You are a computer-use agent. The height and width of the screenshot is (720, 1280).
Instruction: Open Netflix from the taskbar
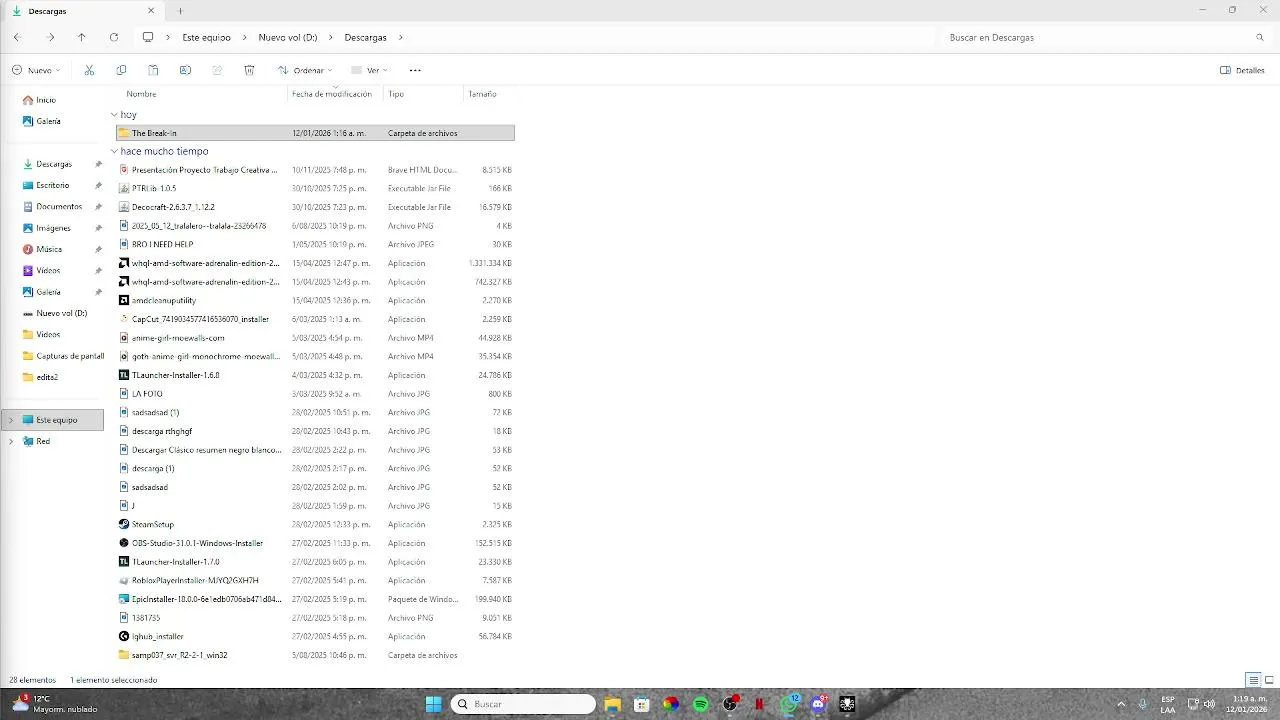(x=760, y=704)
